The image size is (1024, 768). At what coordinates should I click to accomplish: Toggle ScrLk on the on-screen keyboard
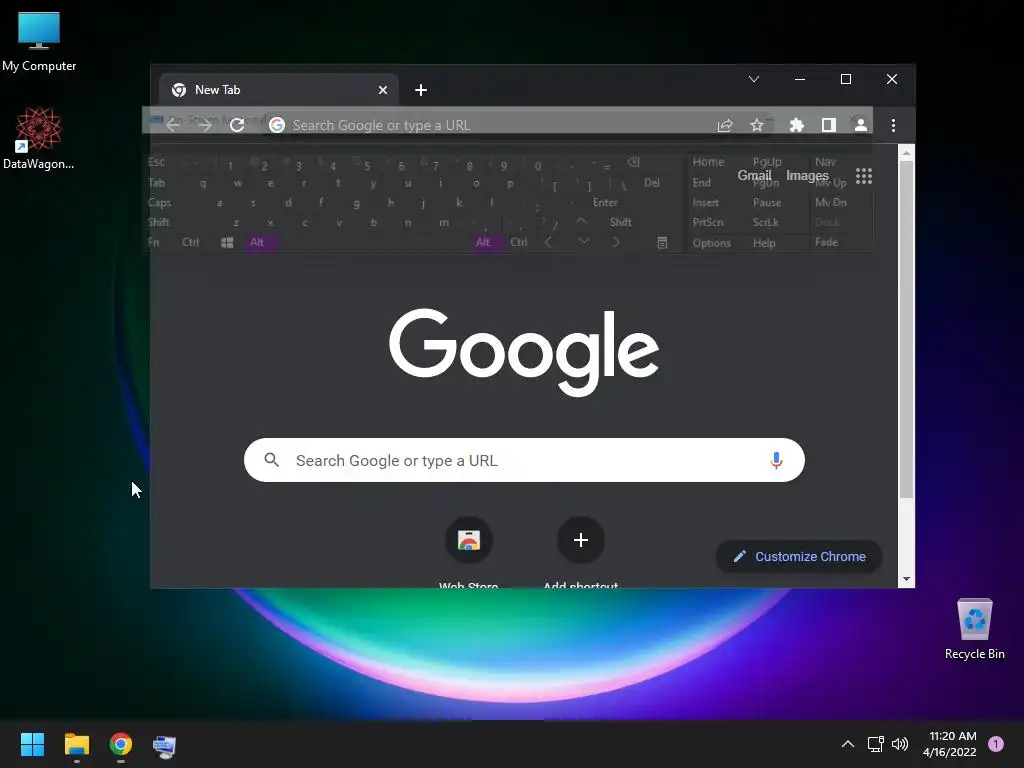pyautogui.click(x=765, y=222)
